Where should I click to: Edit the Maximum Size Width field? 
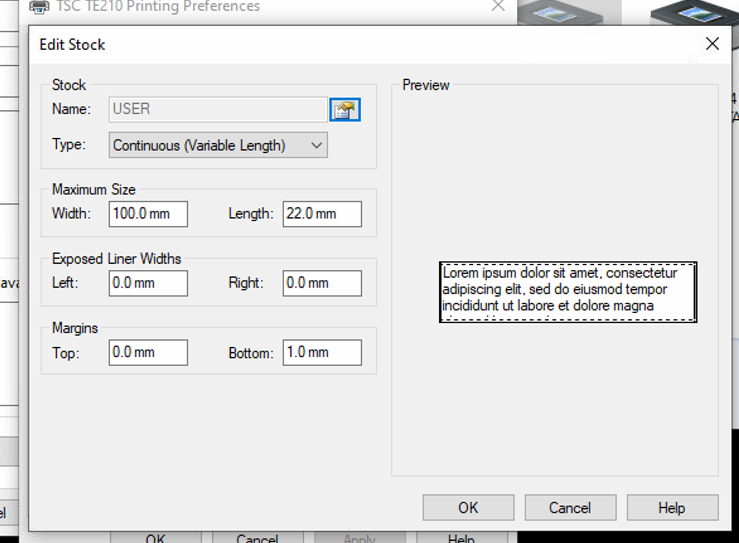(x=148, y=214)
